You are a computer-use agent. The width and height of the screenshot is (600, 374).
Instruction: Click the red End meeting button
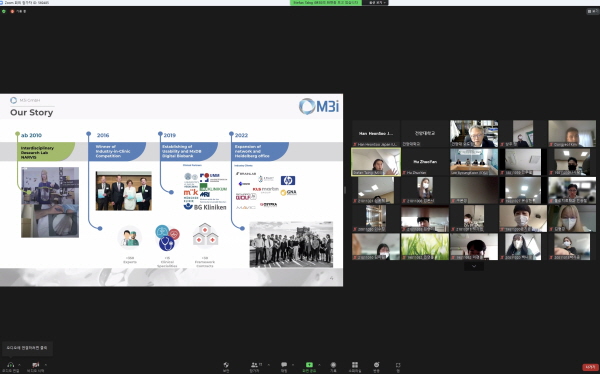590,367
